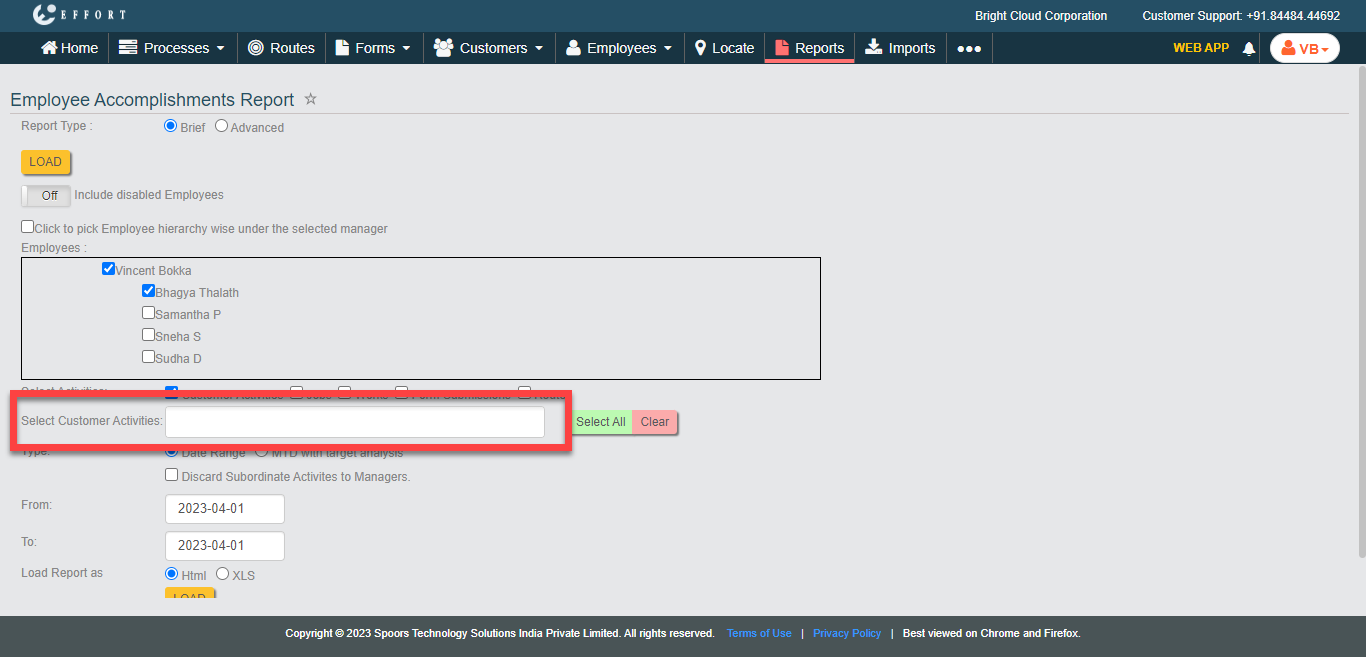
Task: Open the Reports tab
Action: tap(809, 48)
